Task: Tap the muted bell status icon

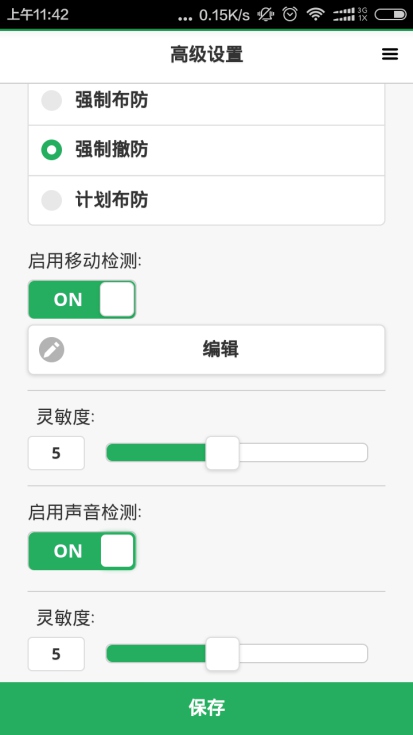Action: pos(265,15)
